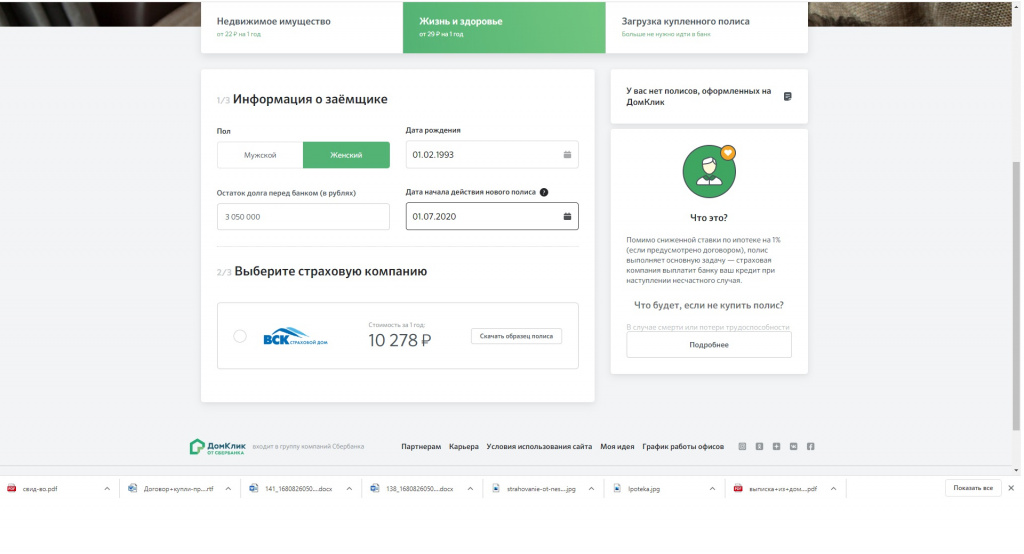Click the У вас нет полисов notice text
This screenshot has width=1024, height=554.
[698, 97]
